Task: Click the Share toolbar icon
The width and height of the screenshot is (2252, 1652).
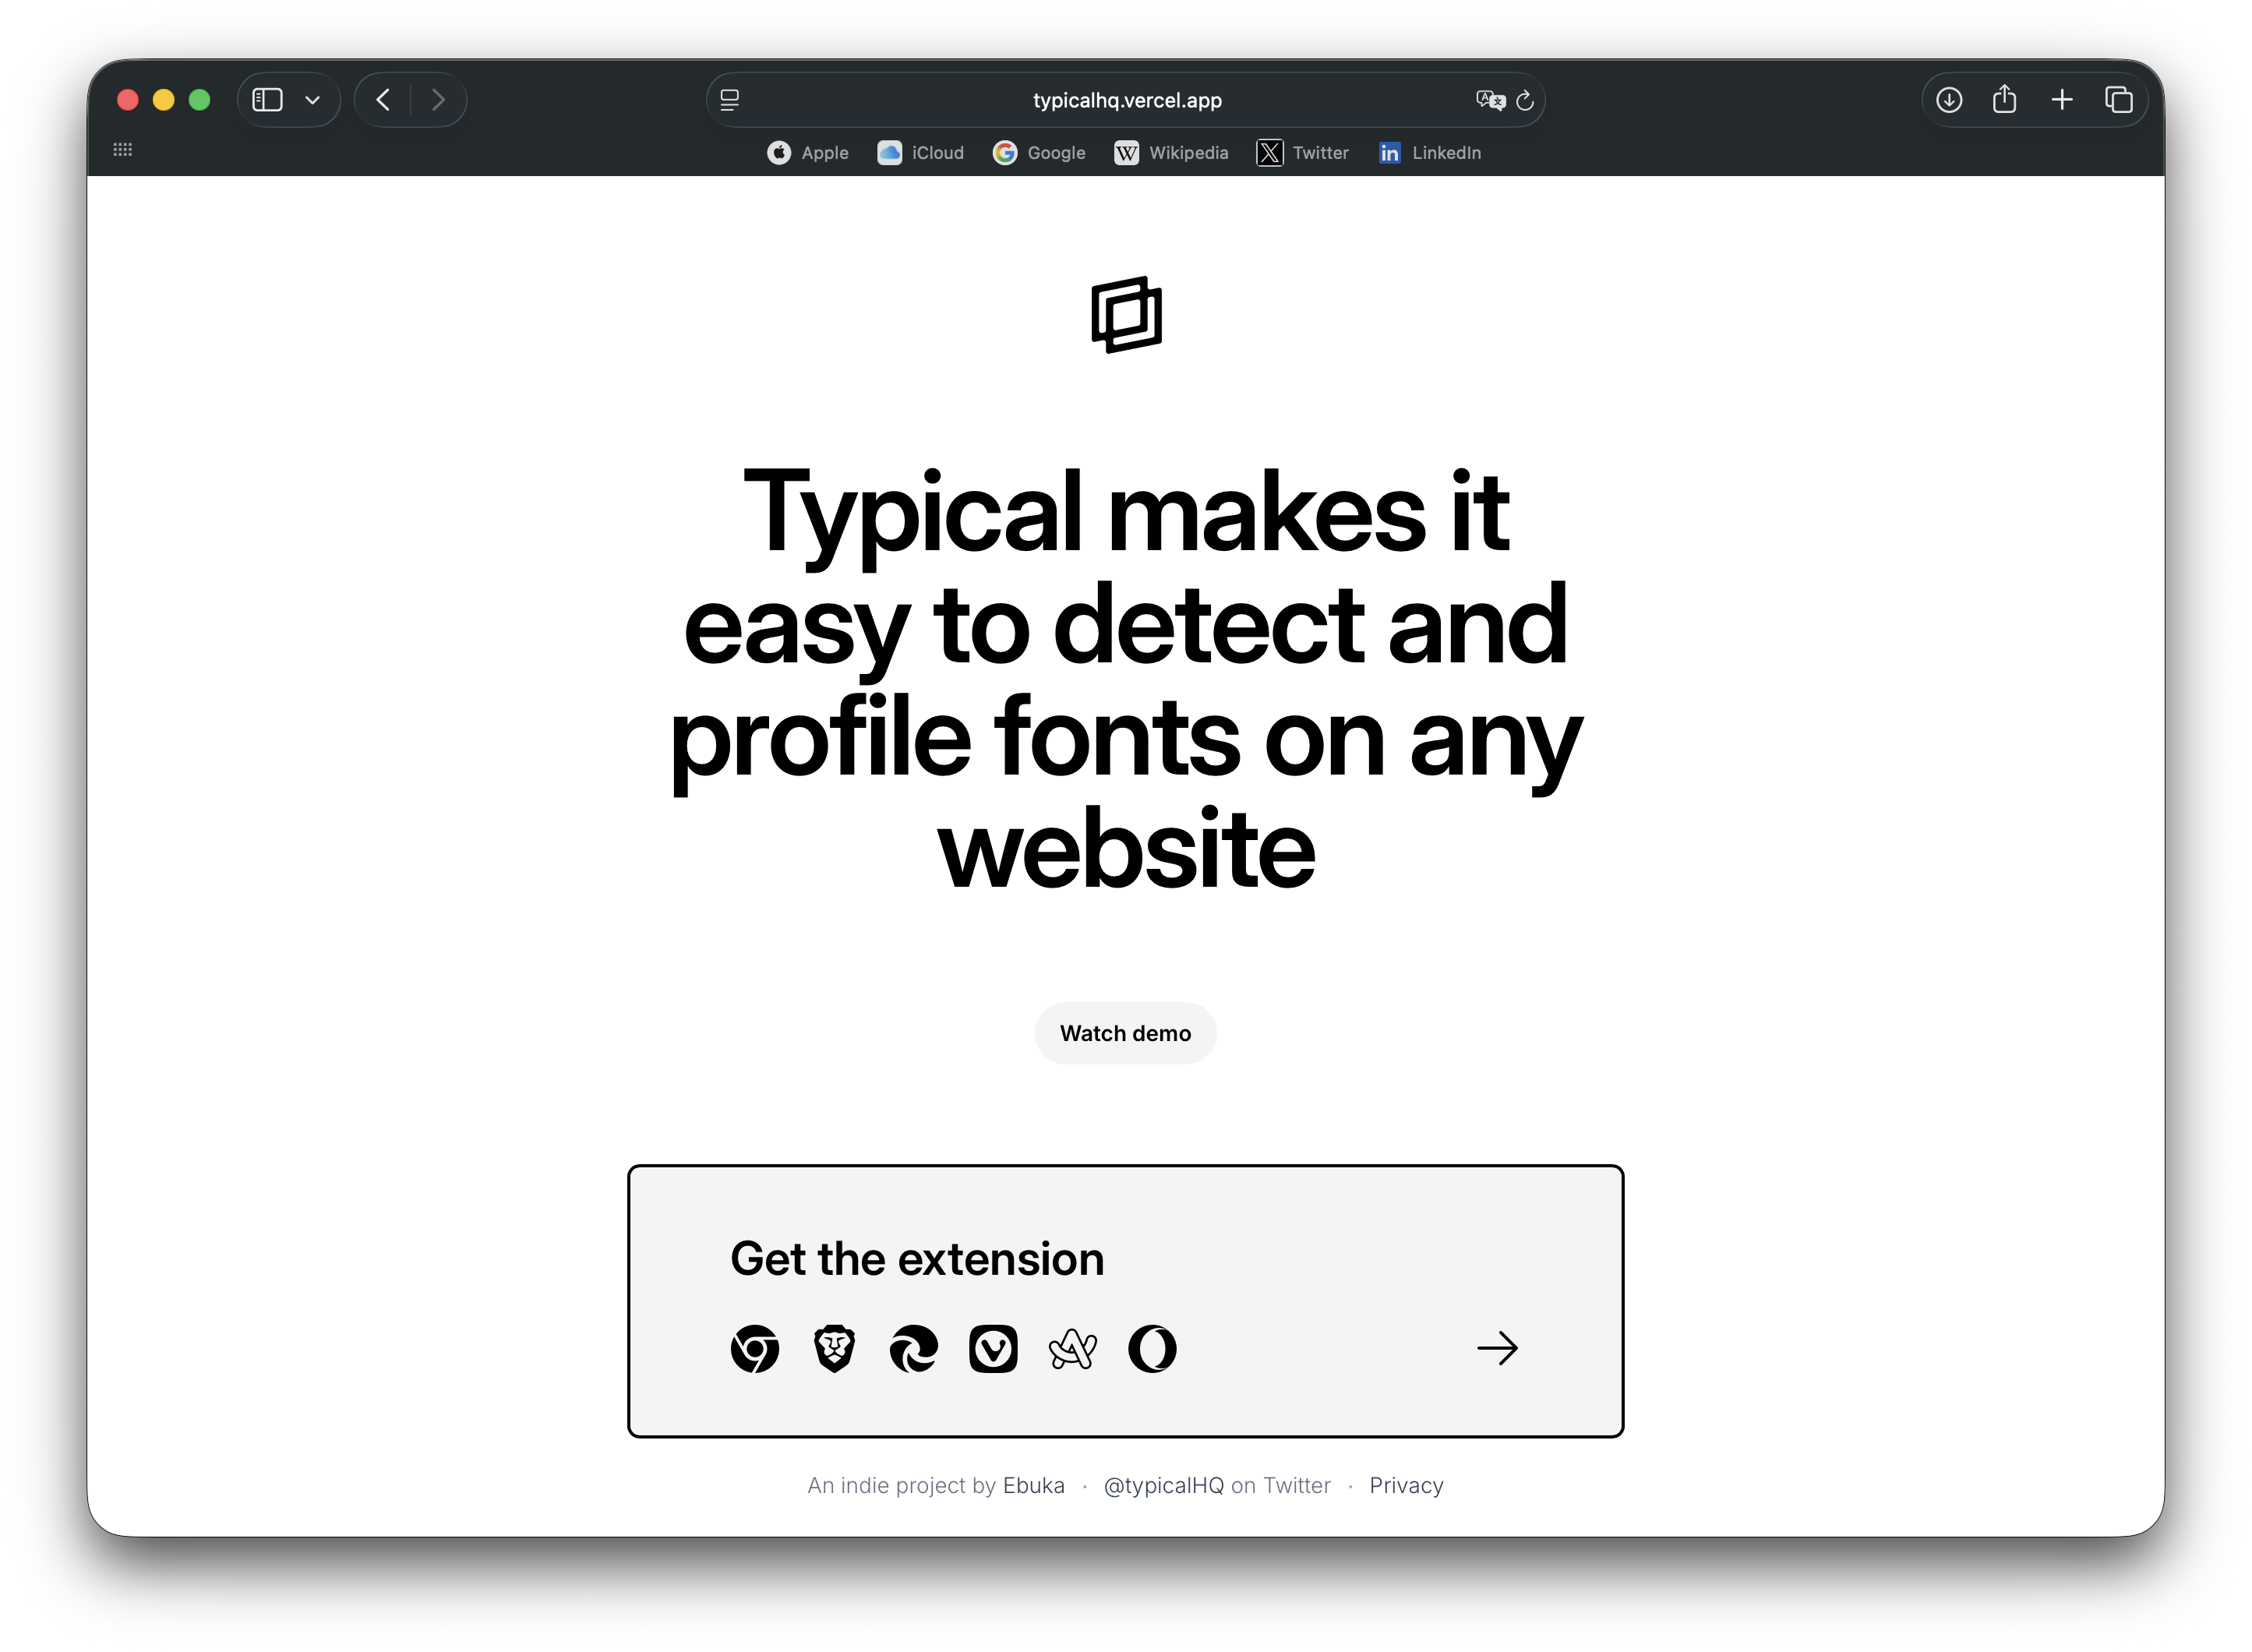Action: tap(2004, 99)
